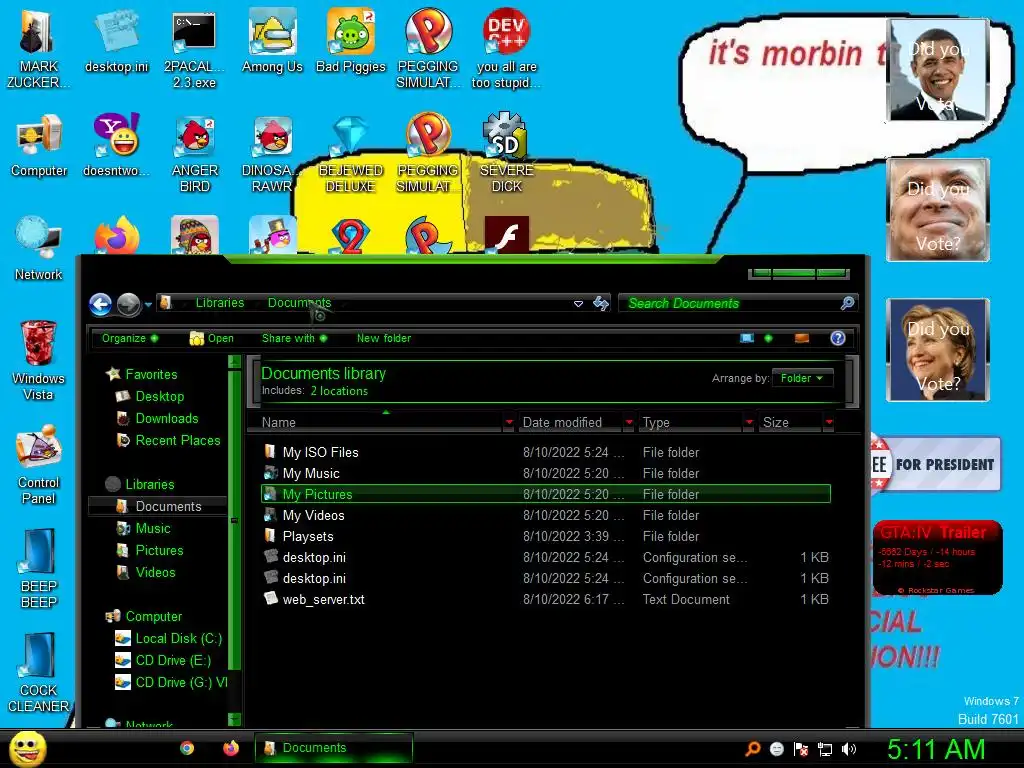Open Explorer help question mark button
The width and height of the screenshot is (1024, 768).
(838, 338)
